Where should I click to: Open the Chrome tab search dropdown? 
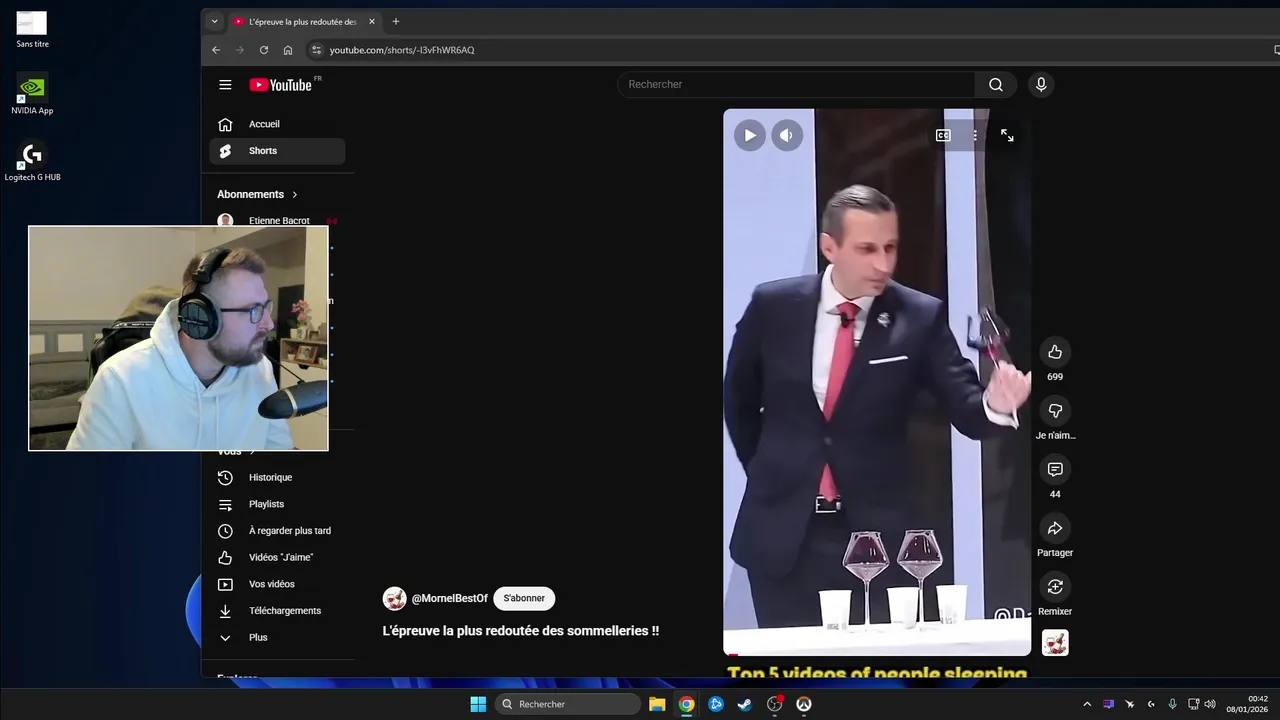[x=214, y=21]
